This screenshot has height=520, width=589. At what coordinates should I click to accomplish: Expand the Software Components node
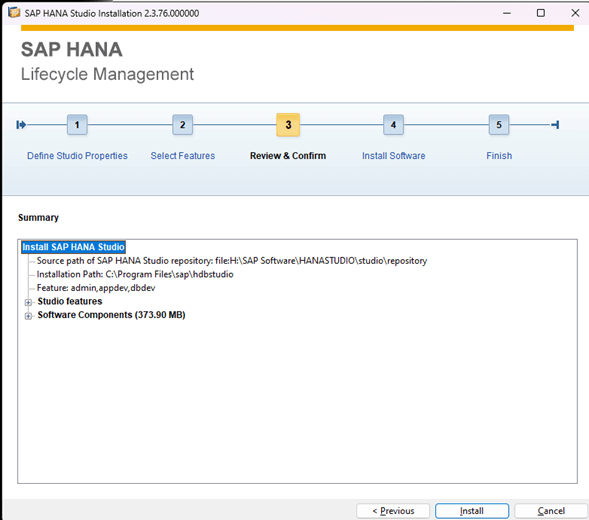pyautogui.click(x=28, y=316)
